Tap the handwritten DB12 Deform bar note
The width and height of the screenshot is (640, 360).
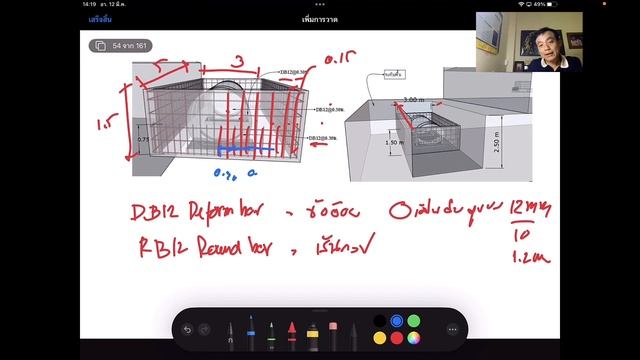197,211
